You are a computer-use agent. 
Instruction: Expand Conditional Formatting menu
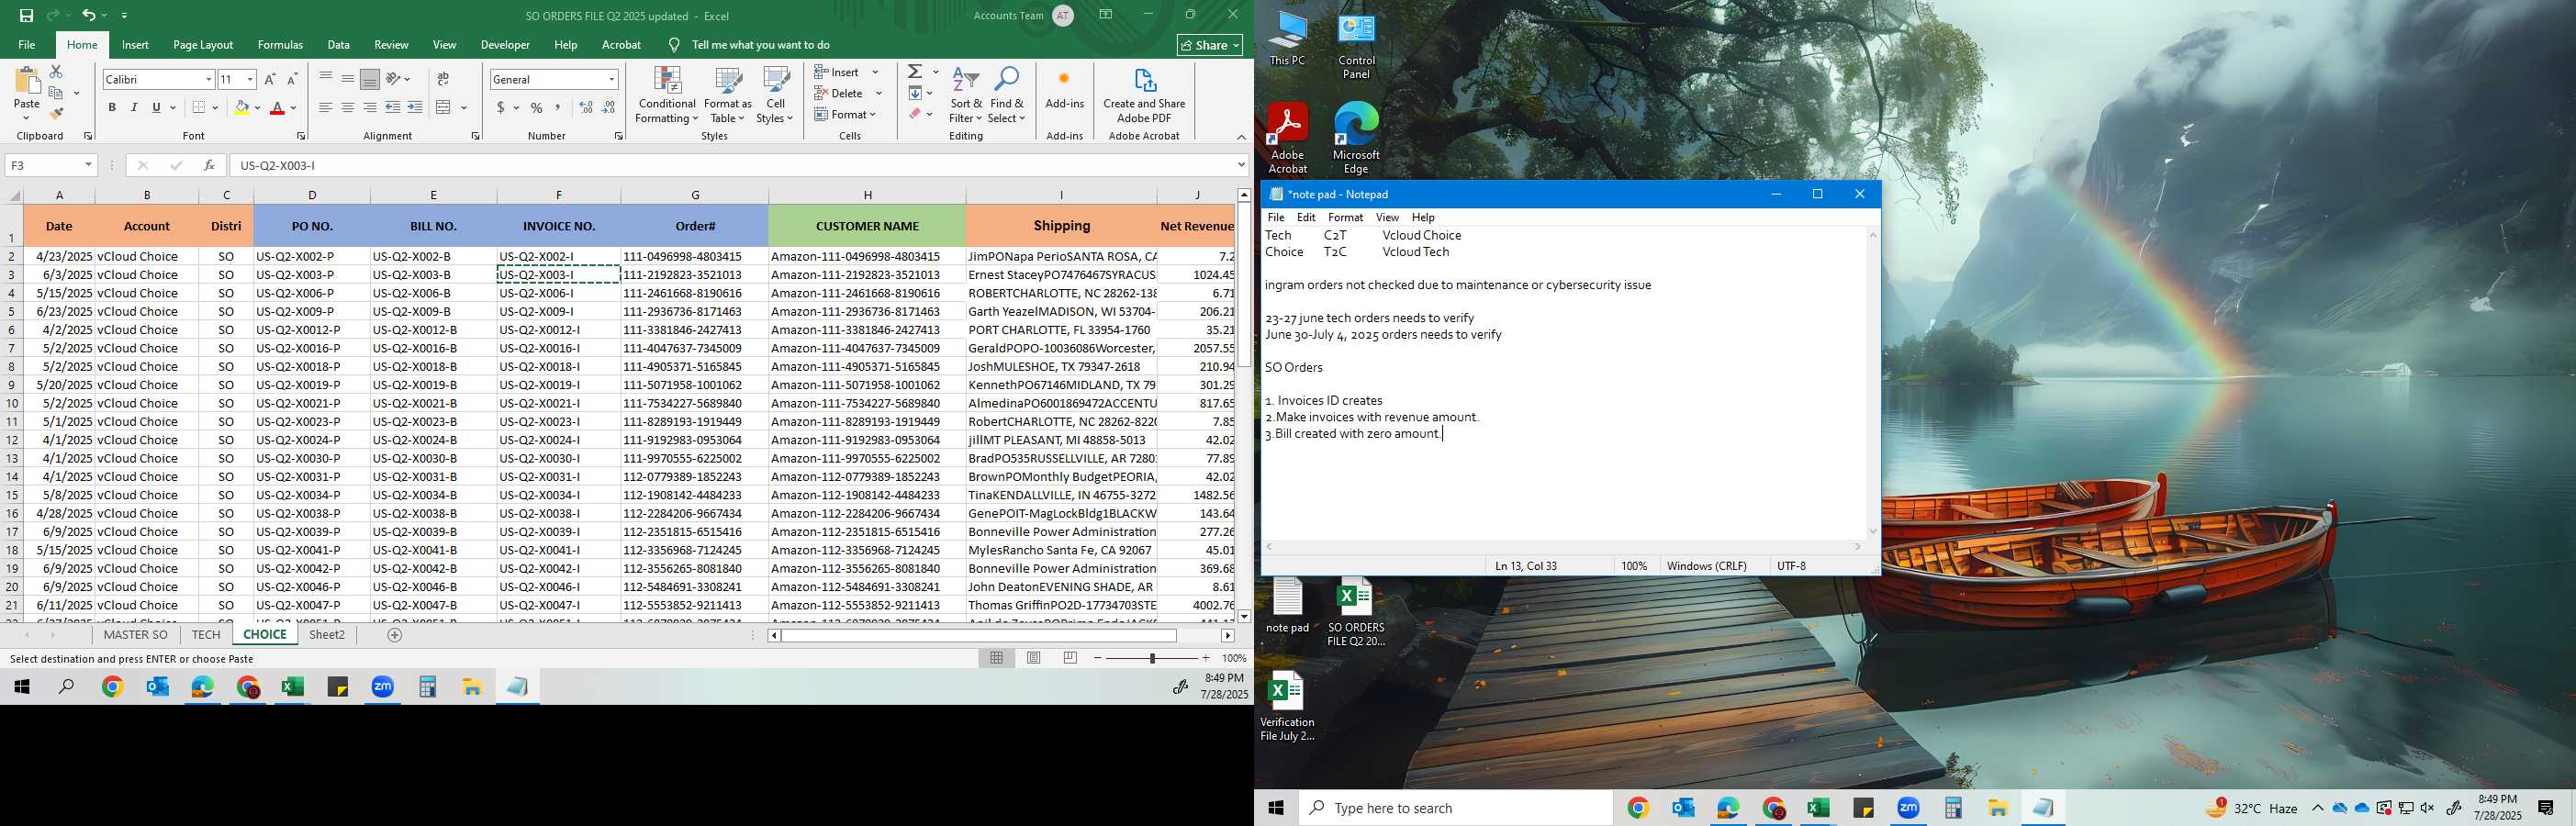click(x=667, y=96)
